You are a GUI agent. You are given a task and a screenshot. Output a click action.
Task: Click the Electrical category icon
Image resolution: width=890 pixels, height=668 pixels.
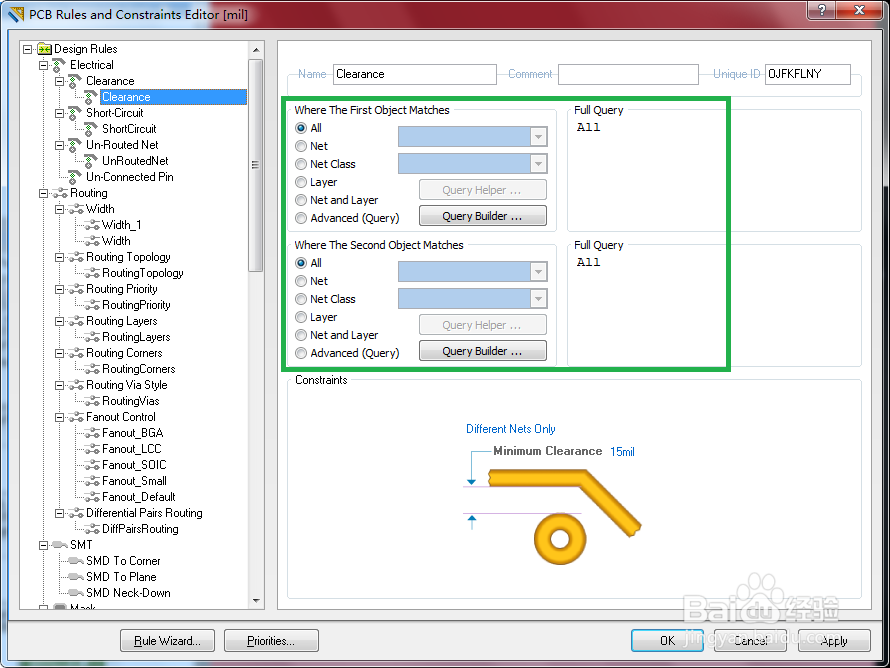point(59,65)
